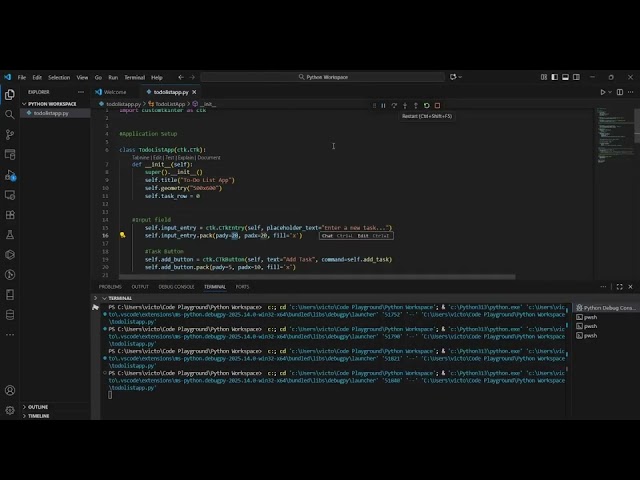This screenshot has width=640, height=480.
Task: Open Explorer views and more actions
Action: (x=81, y=92)
